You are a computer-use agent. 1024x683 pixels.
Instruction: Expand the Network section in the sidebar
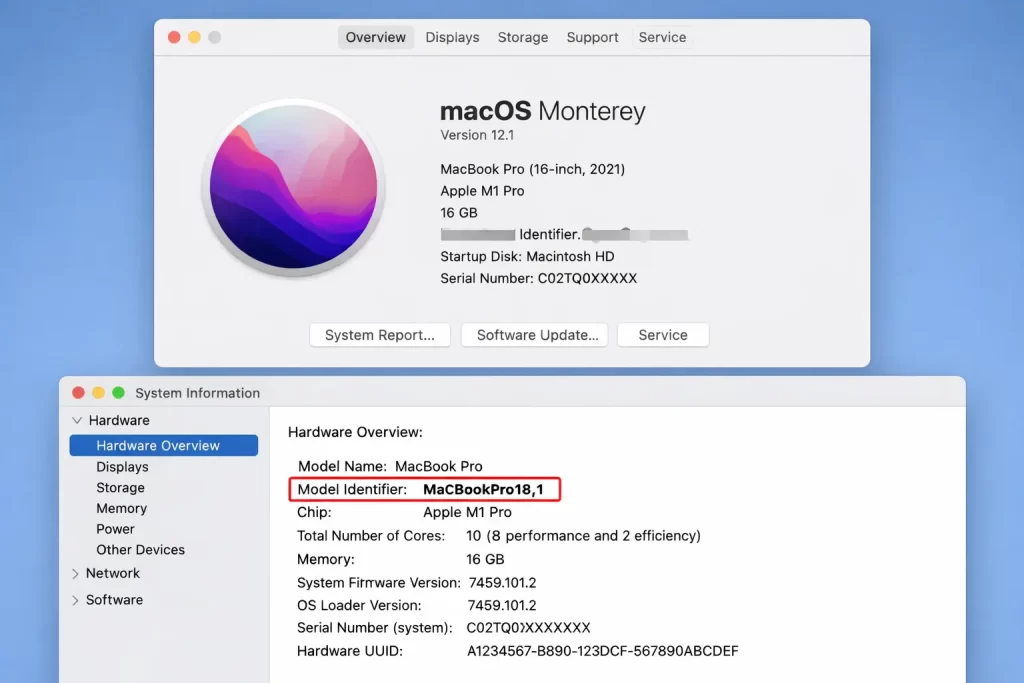[x=75, y=574]
